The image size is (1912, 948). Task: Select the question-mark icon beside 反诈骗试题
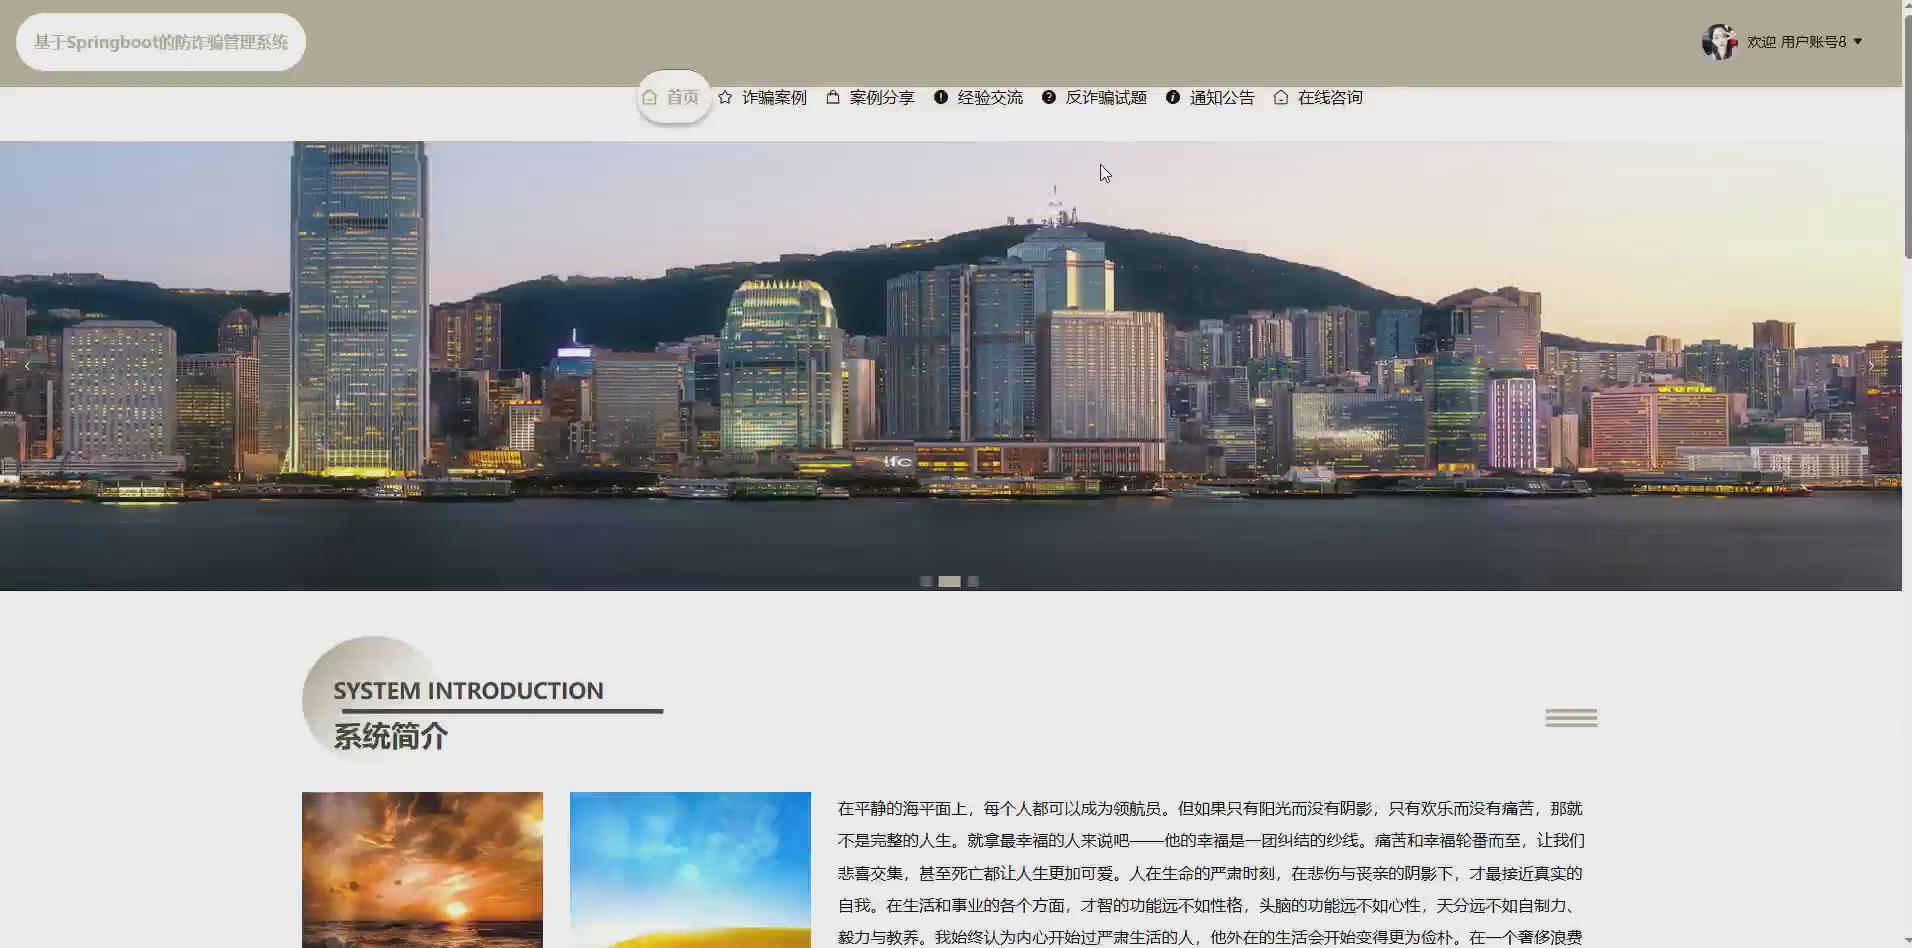1048,97
